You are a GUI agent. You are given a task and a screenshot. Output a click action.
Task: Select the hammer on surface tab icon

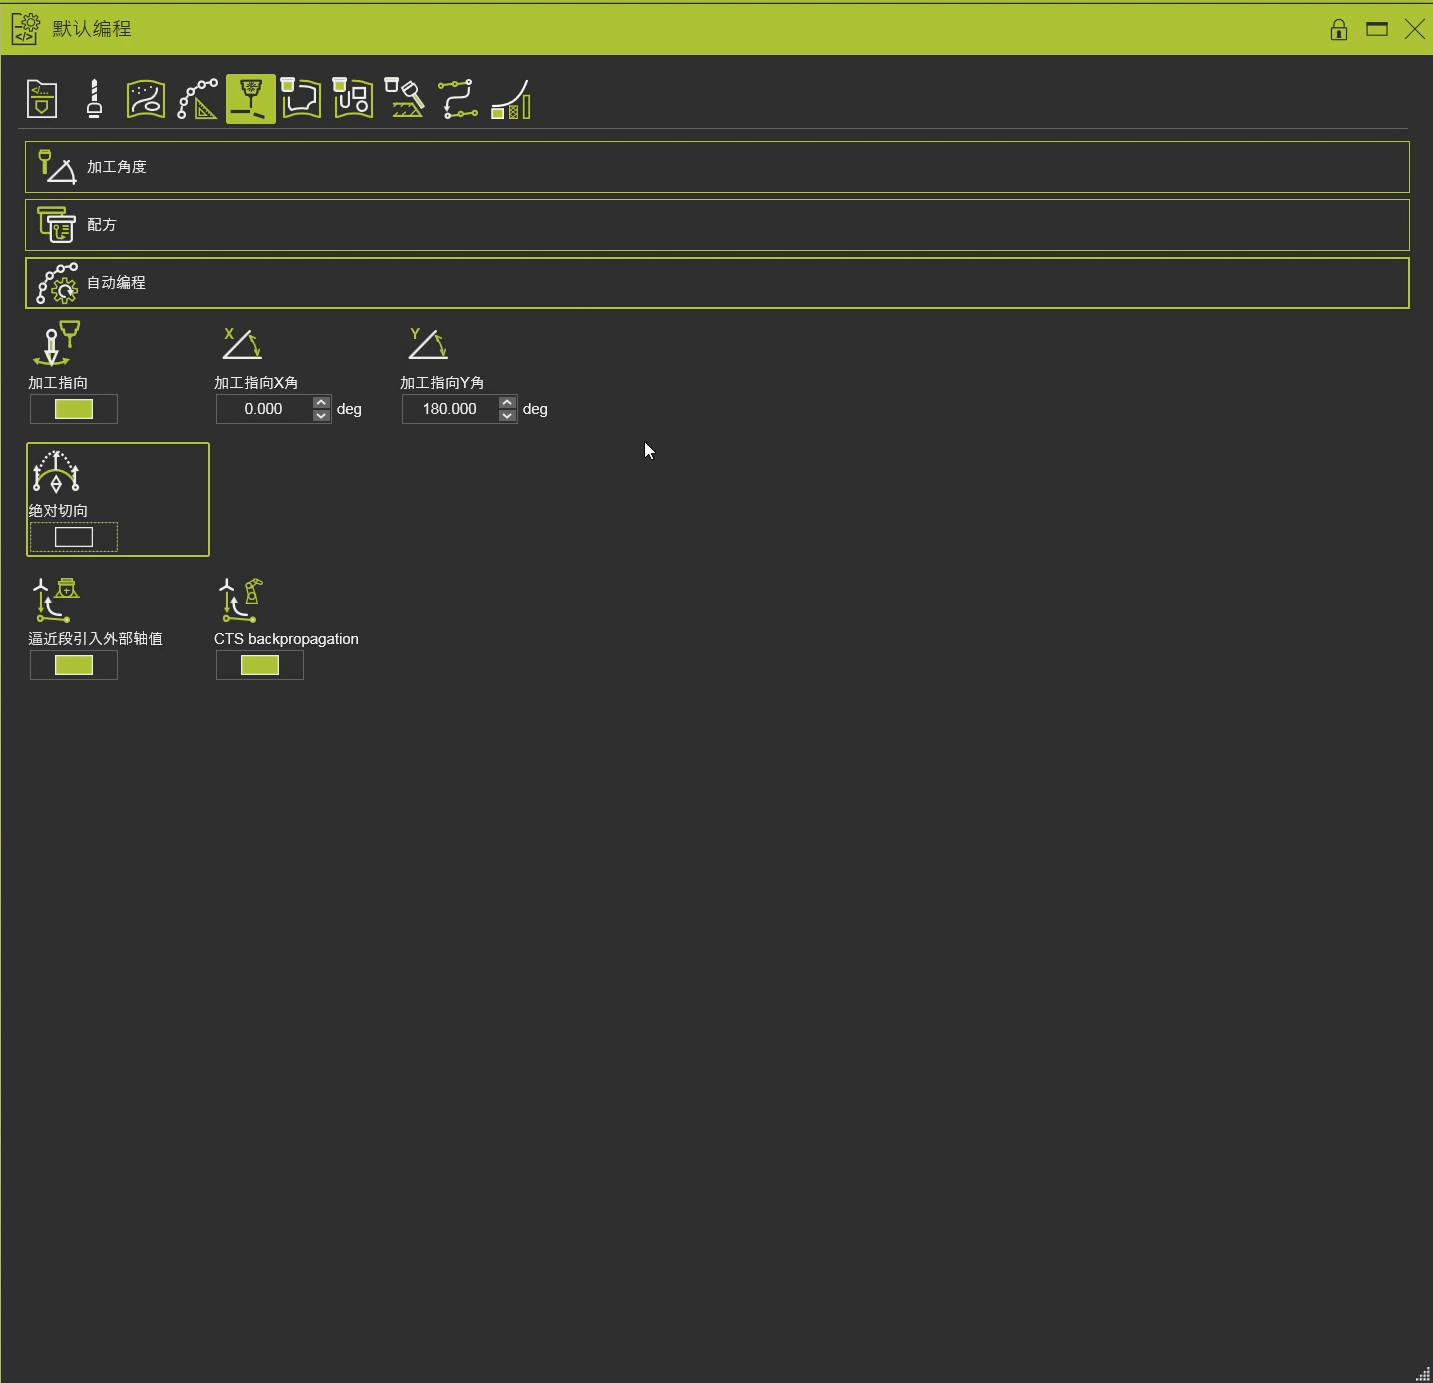(x=406, y=99)
